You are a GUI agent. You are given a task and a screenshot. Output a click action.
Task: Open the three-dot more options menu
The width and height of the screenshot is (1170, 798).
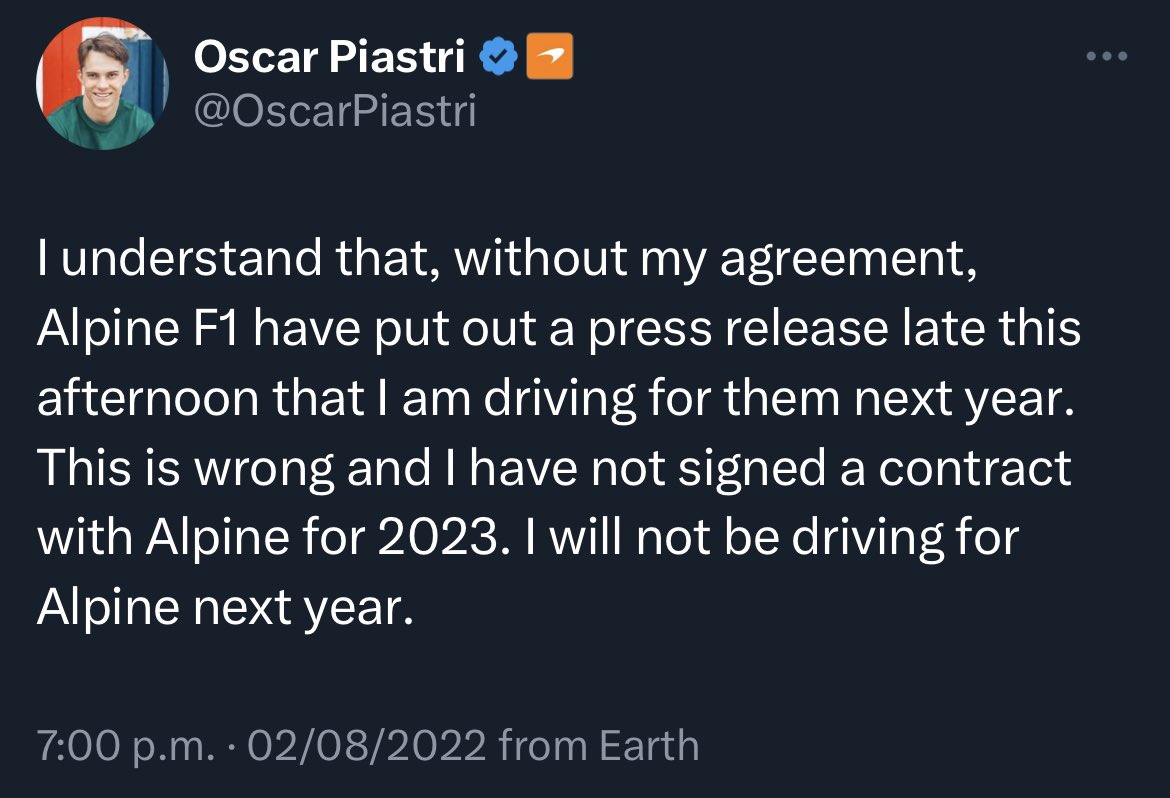pyautogui.click(x=1107, y=56)
